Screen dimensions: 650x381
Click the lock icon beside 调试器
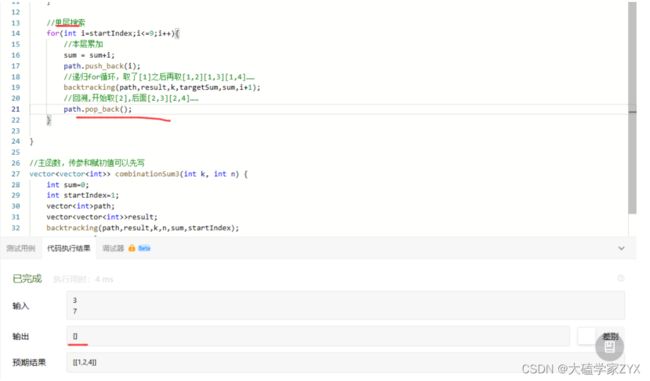coord(132,248)
